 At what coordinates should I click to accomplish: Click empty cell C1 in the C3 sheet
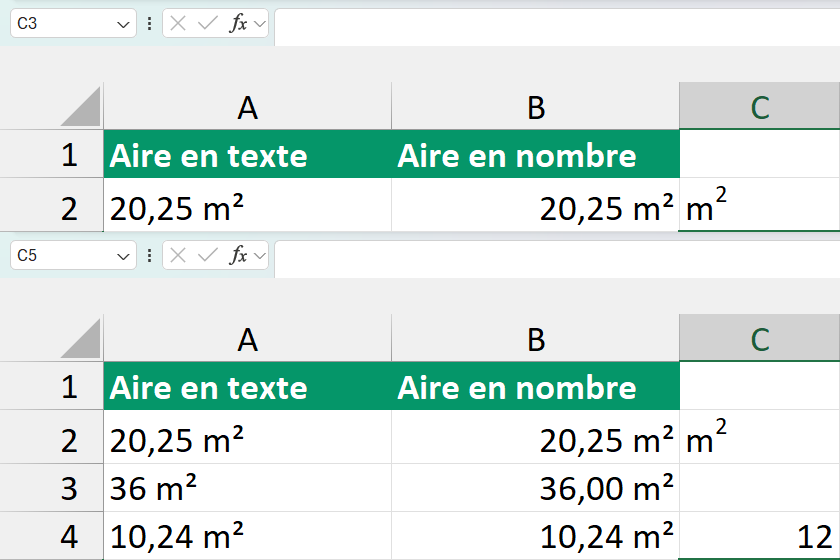[760, 154]
